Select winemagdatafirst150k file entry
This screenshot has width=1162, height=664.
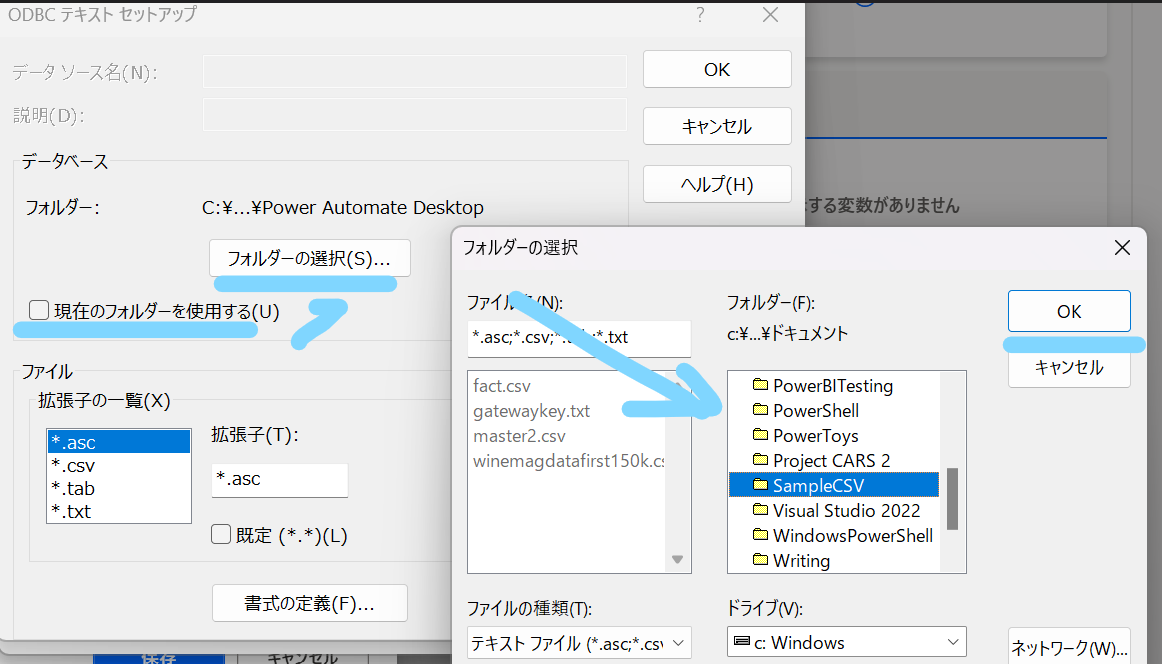pyautogui.click(x=568, y=461)
